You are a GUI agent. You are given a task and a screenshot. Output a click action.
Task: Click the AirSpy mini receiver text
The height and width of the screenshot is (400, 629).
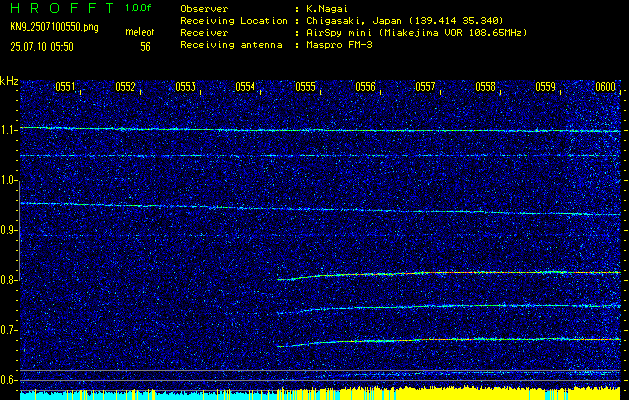(x=416, y=32)
